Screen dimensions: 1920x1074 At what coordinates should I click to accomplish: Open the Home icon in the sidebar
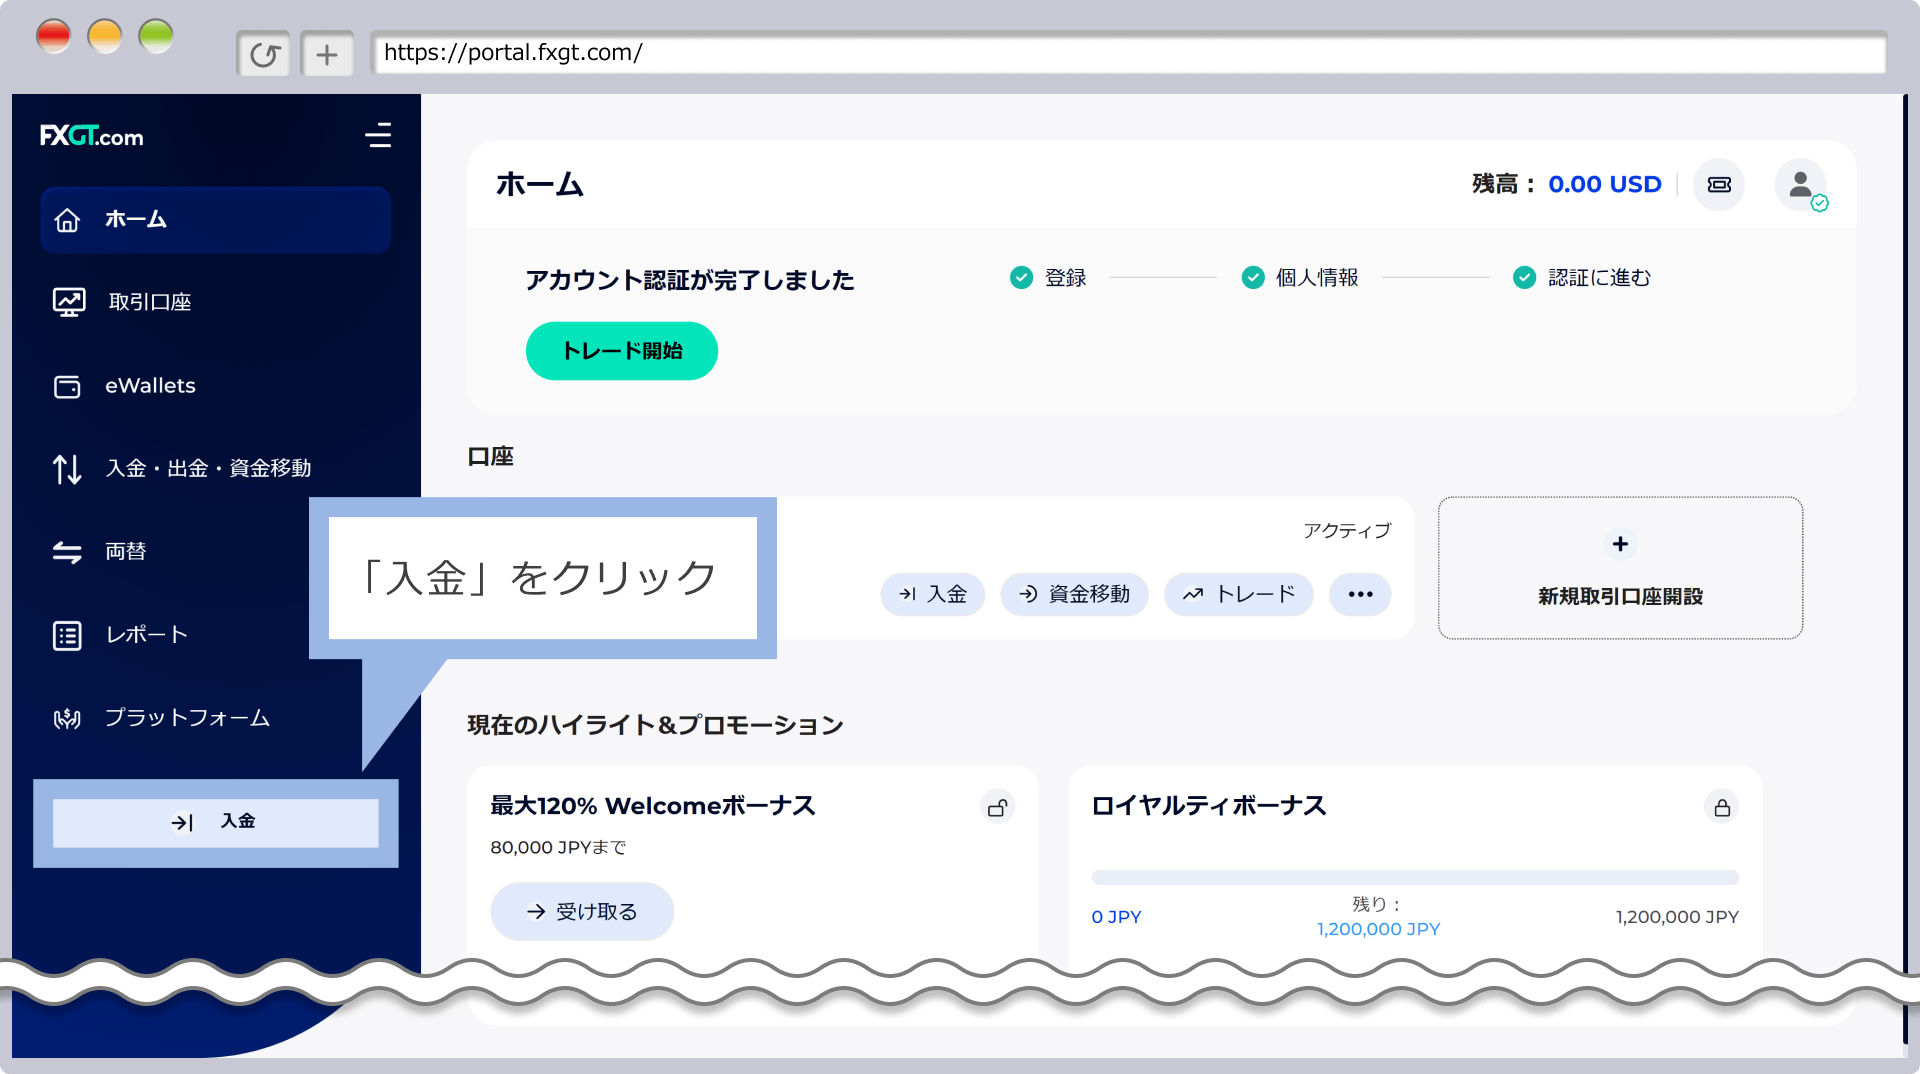coord(67,219)
